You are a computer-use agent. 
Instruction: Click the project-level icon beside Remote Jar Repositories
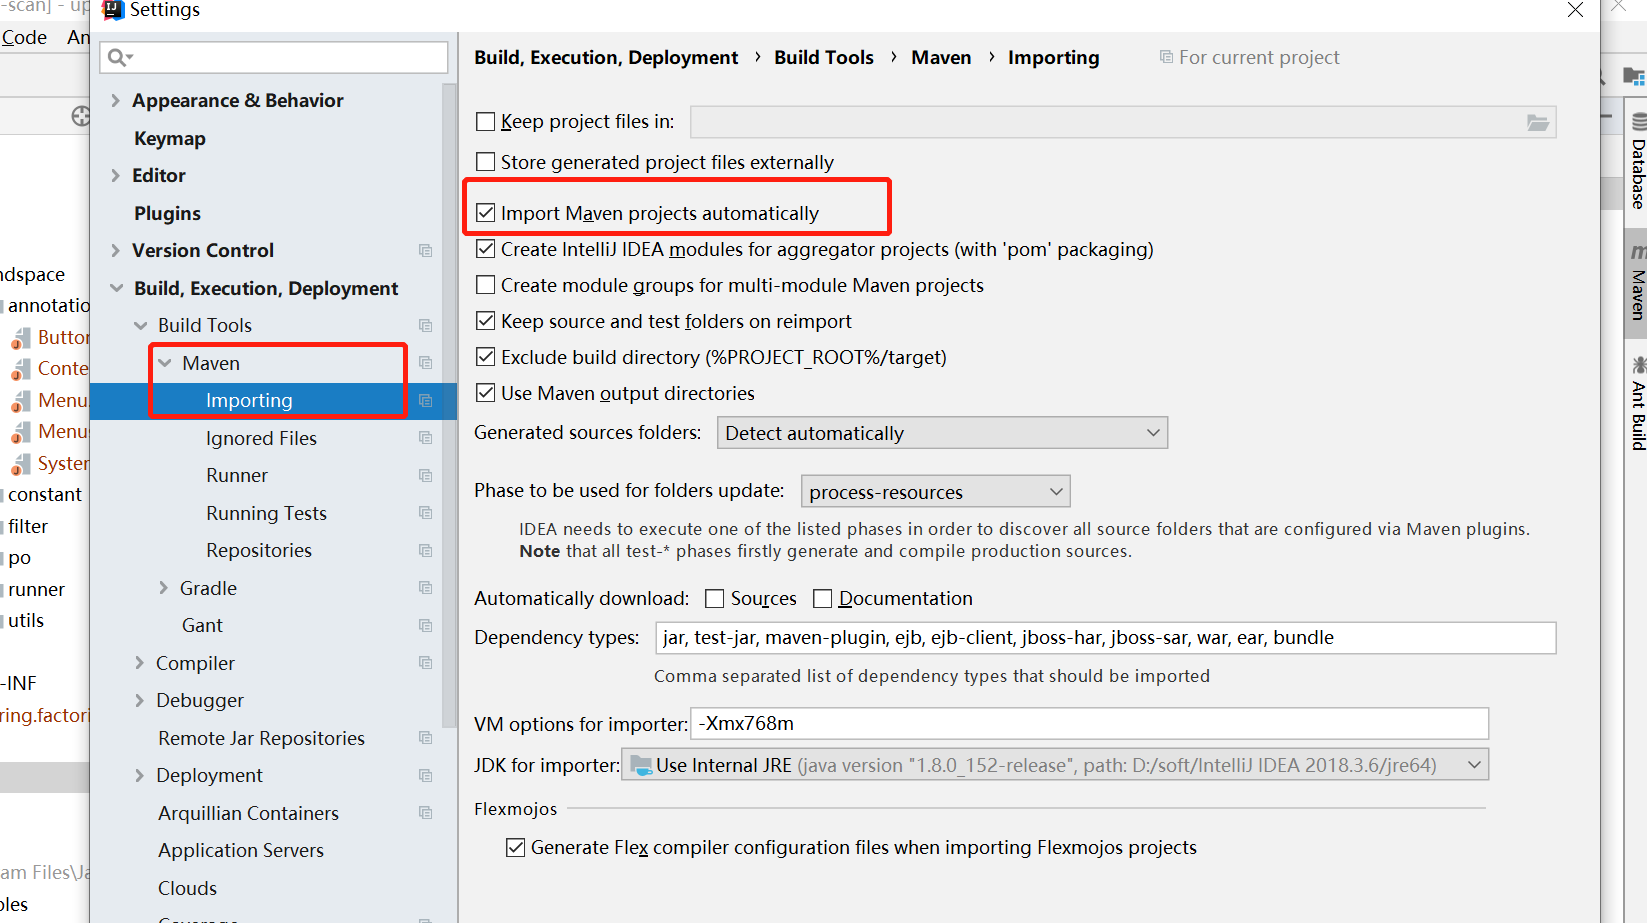coord(425,738)
